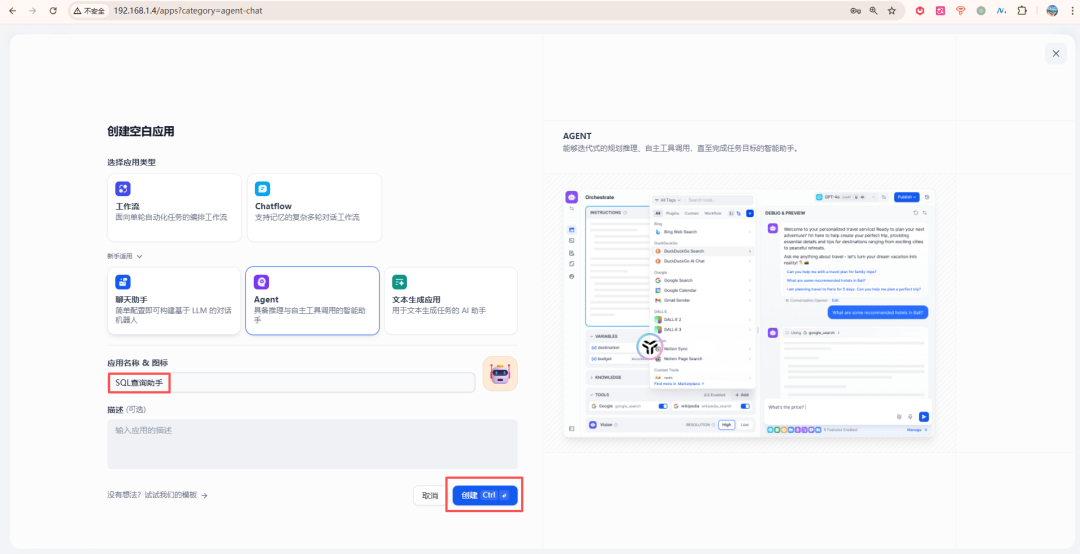
Task: Open the password manager key icon
Action: 855,11
